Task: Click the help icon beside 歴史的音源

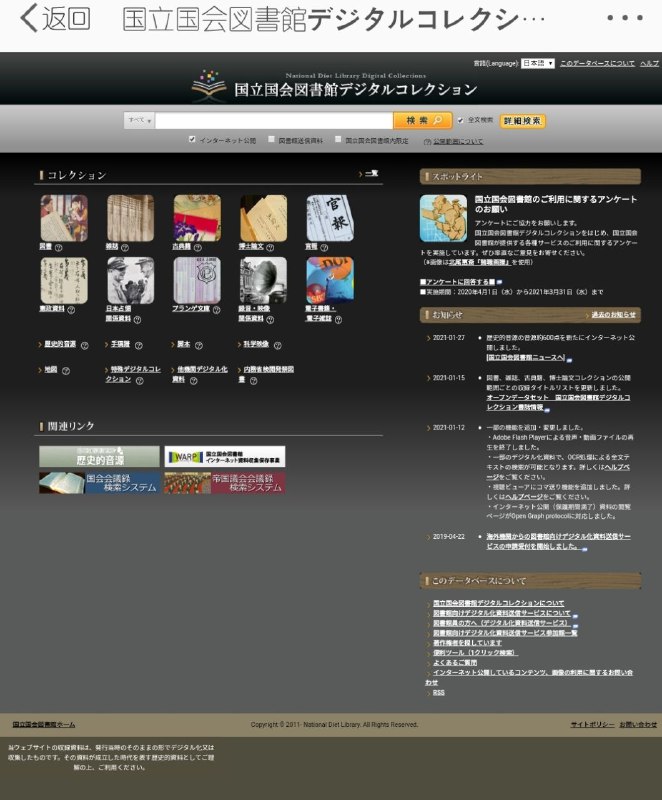Action: tap(85, 345)
